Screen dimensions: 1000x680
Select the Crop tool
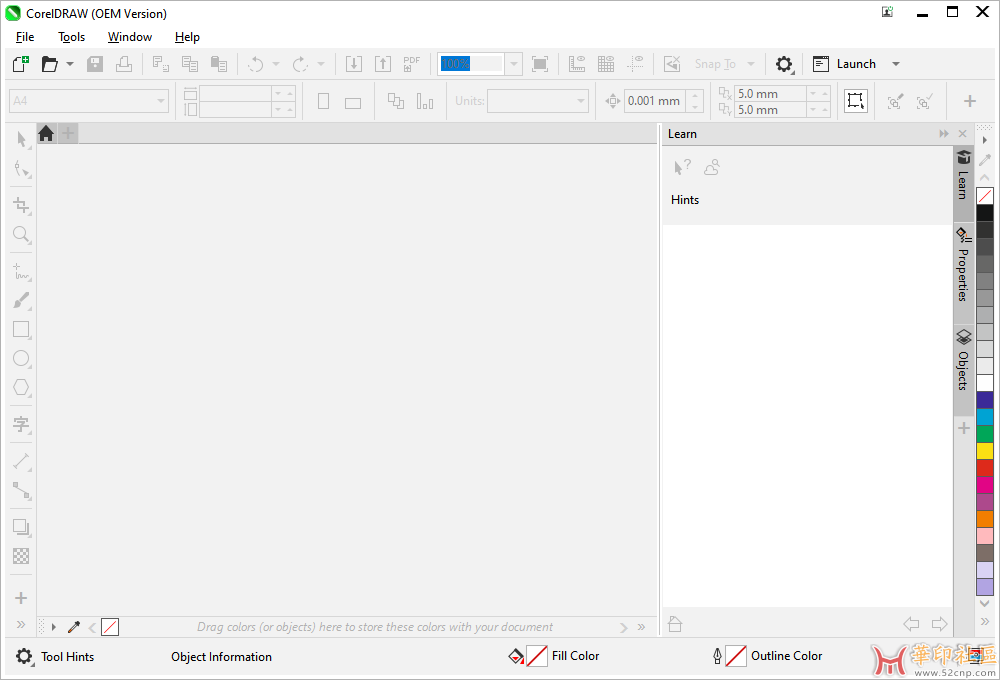point(22,205)
